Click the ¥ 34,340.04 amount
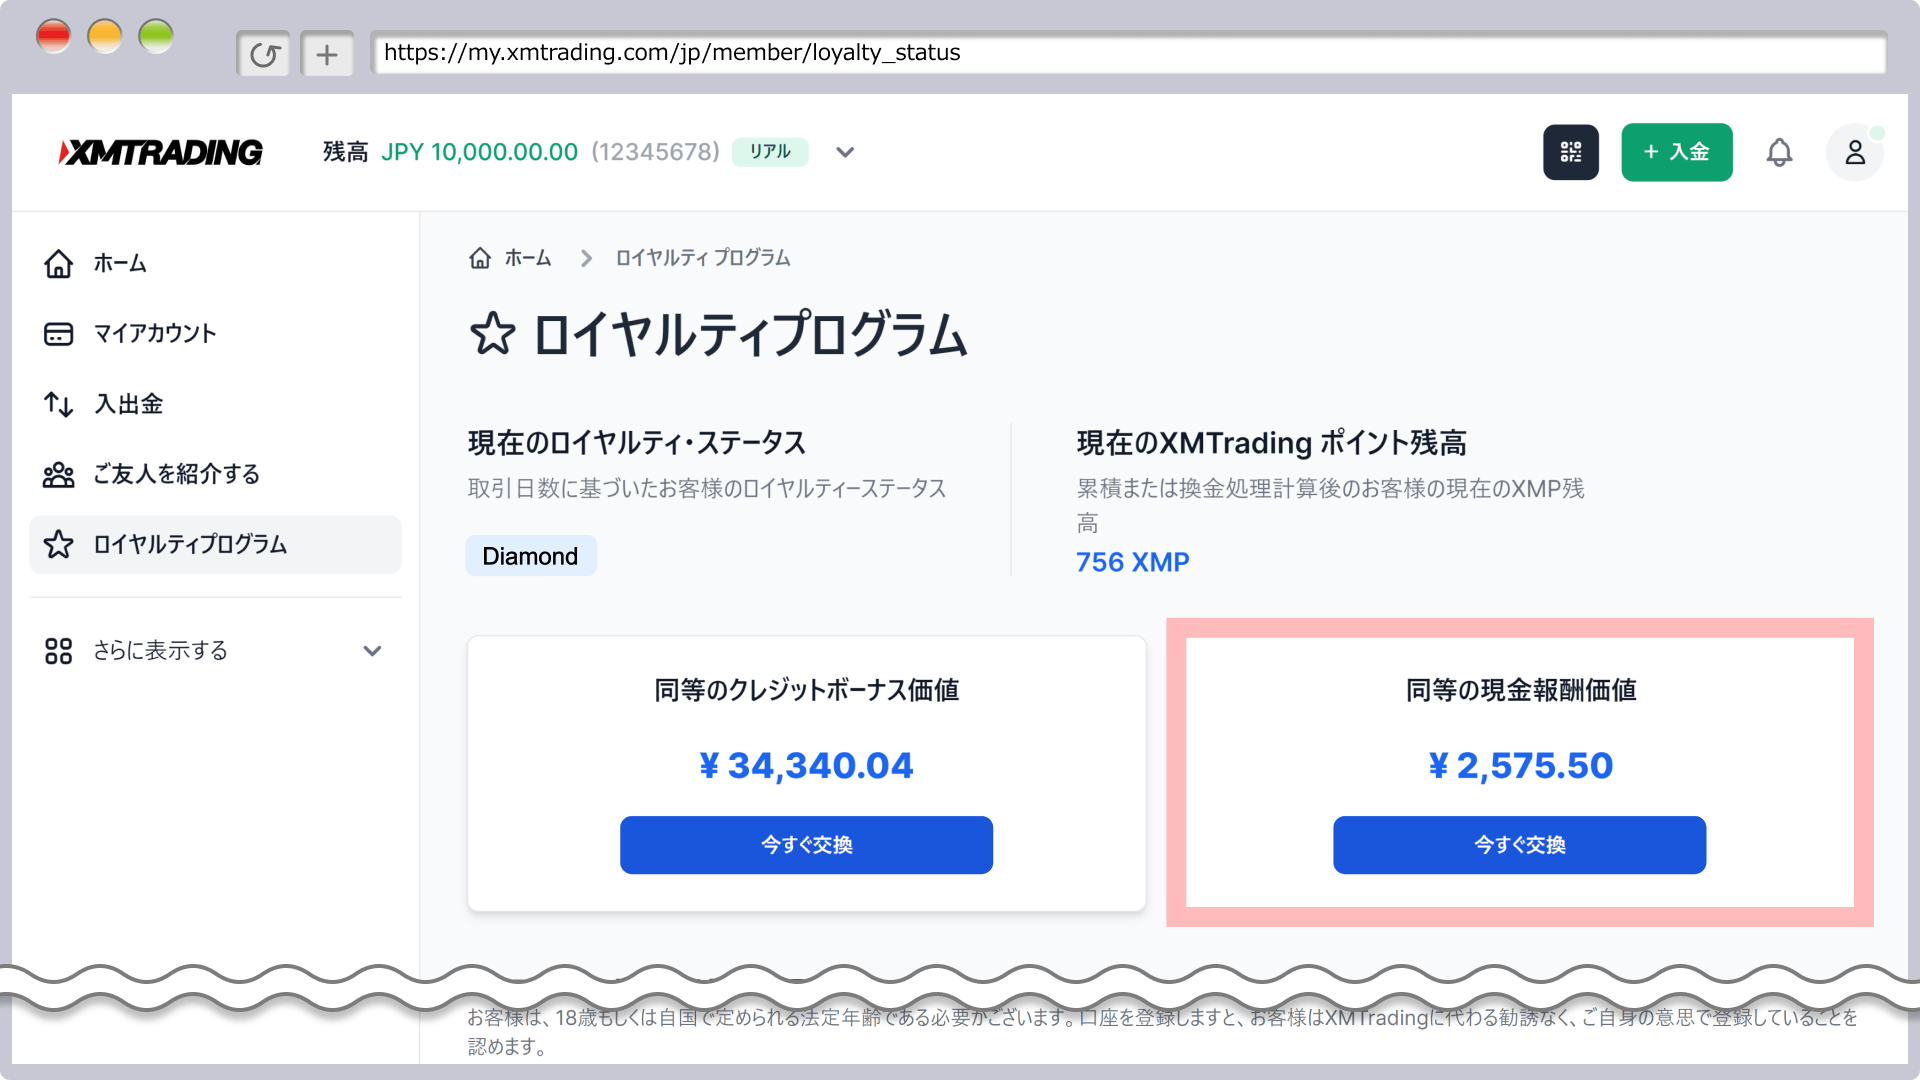 coord(806,766)
